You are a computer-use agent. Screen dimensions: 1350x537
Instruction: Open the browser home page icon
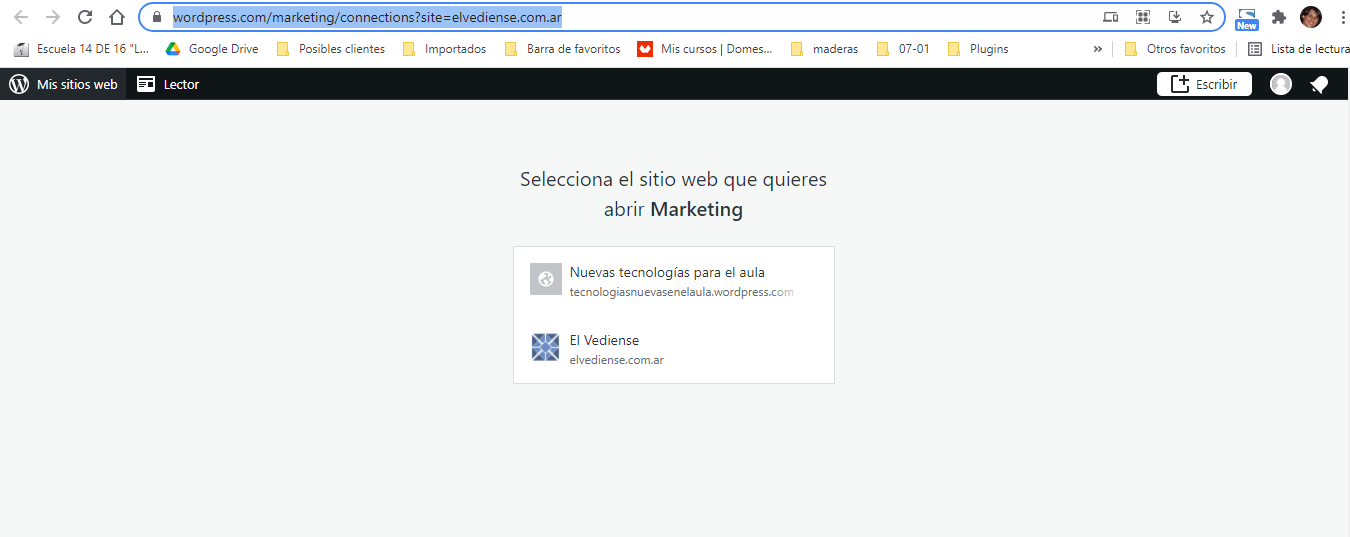[x=117, y=17]
